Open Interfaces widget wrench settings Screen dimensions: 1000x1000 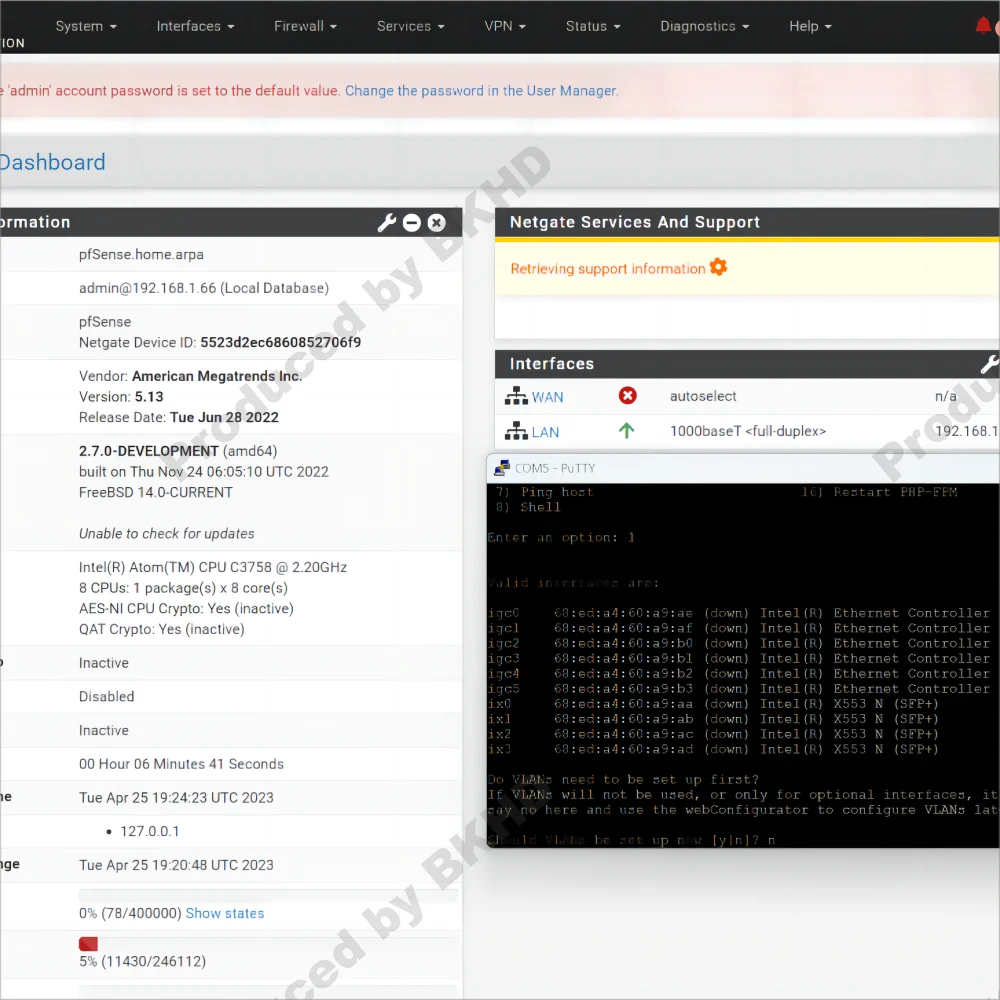tap(989, 364)
